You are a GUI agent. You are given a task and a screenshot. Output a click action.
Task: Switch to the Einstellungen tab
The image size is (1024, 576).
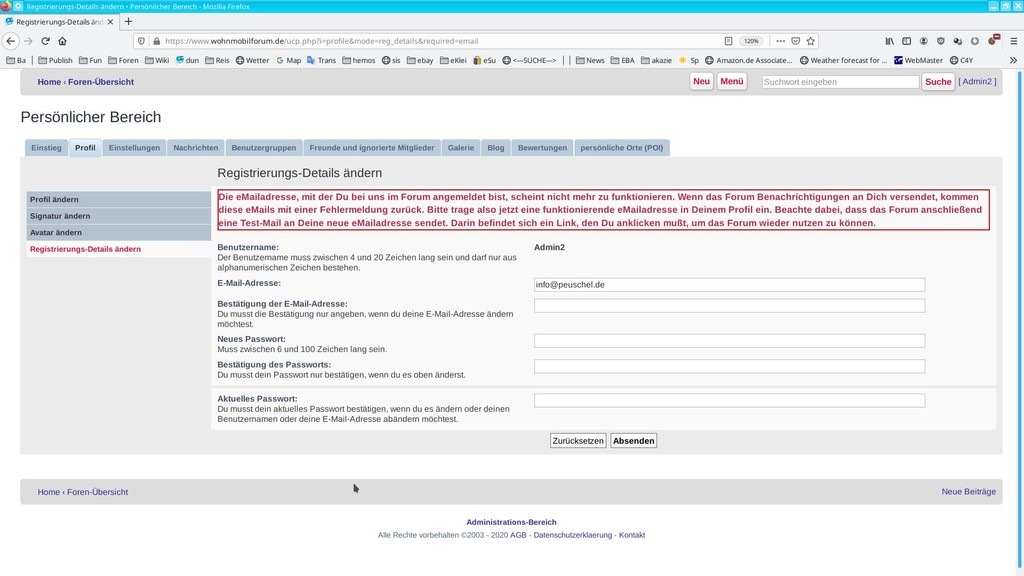134,148
